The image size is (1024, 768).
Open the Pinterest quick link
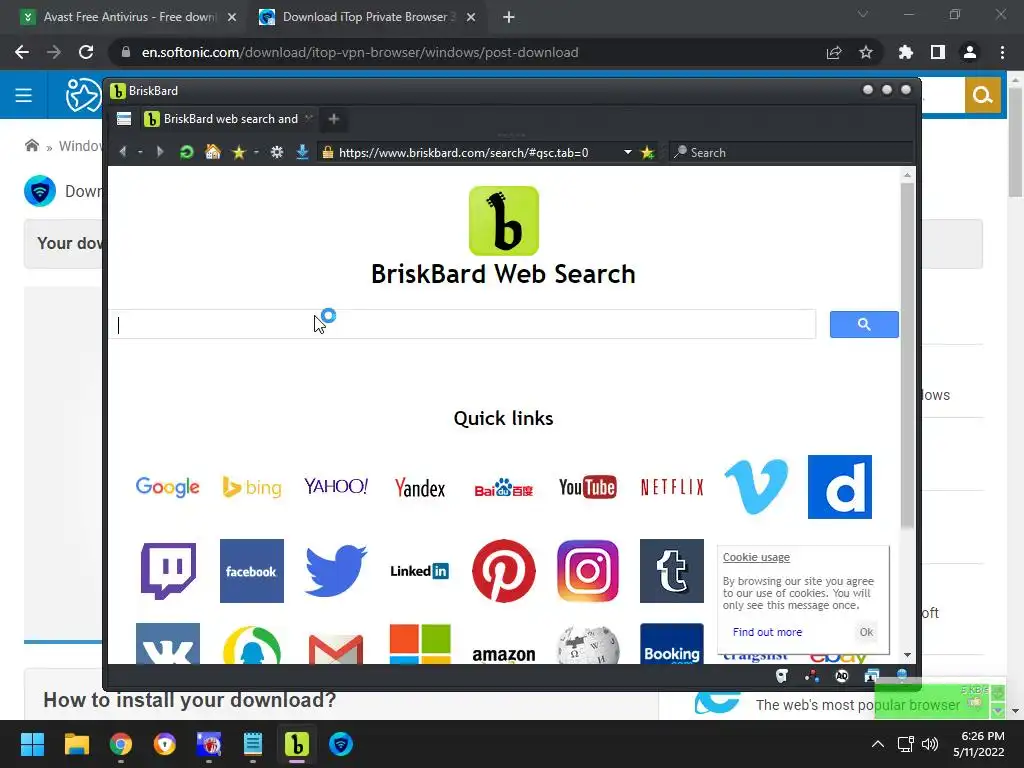pyautogui.click(x=504, y=571)
